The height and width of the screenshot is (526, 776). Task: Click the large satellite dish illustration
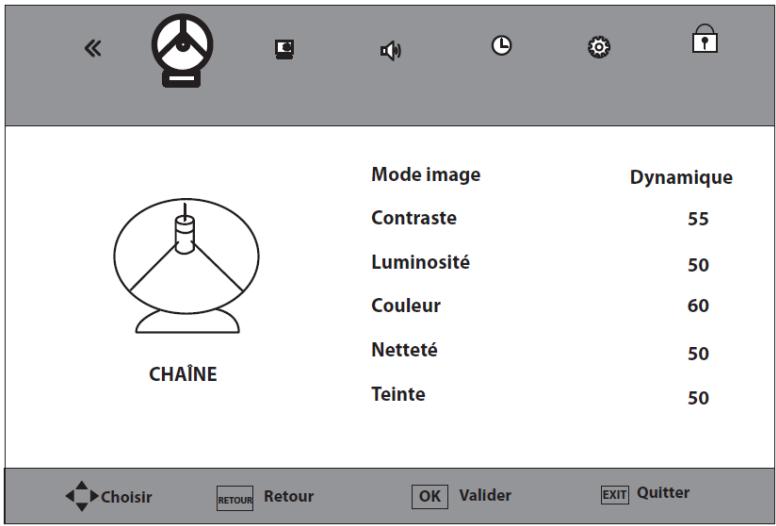pyautogui.click(x=187, y=266)
